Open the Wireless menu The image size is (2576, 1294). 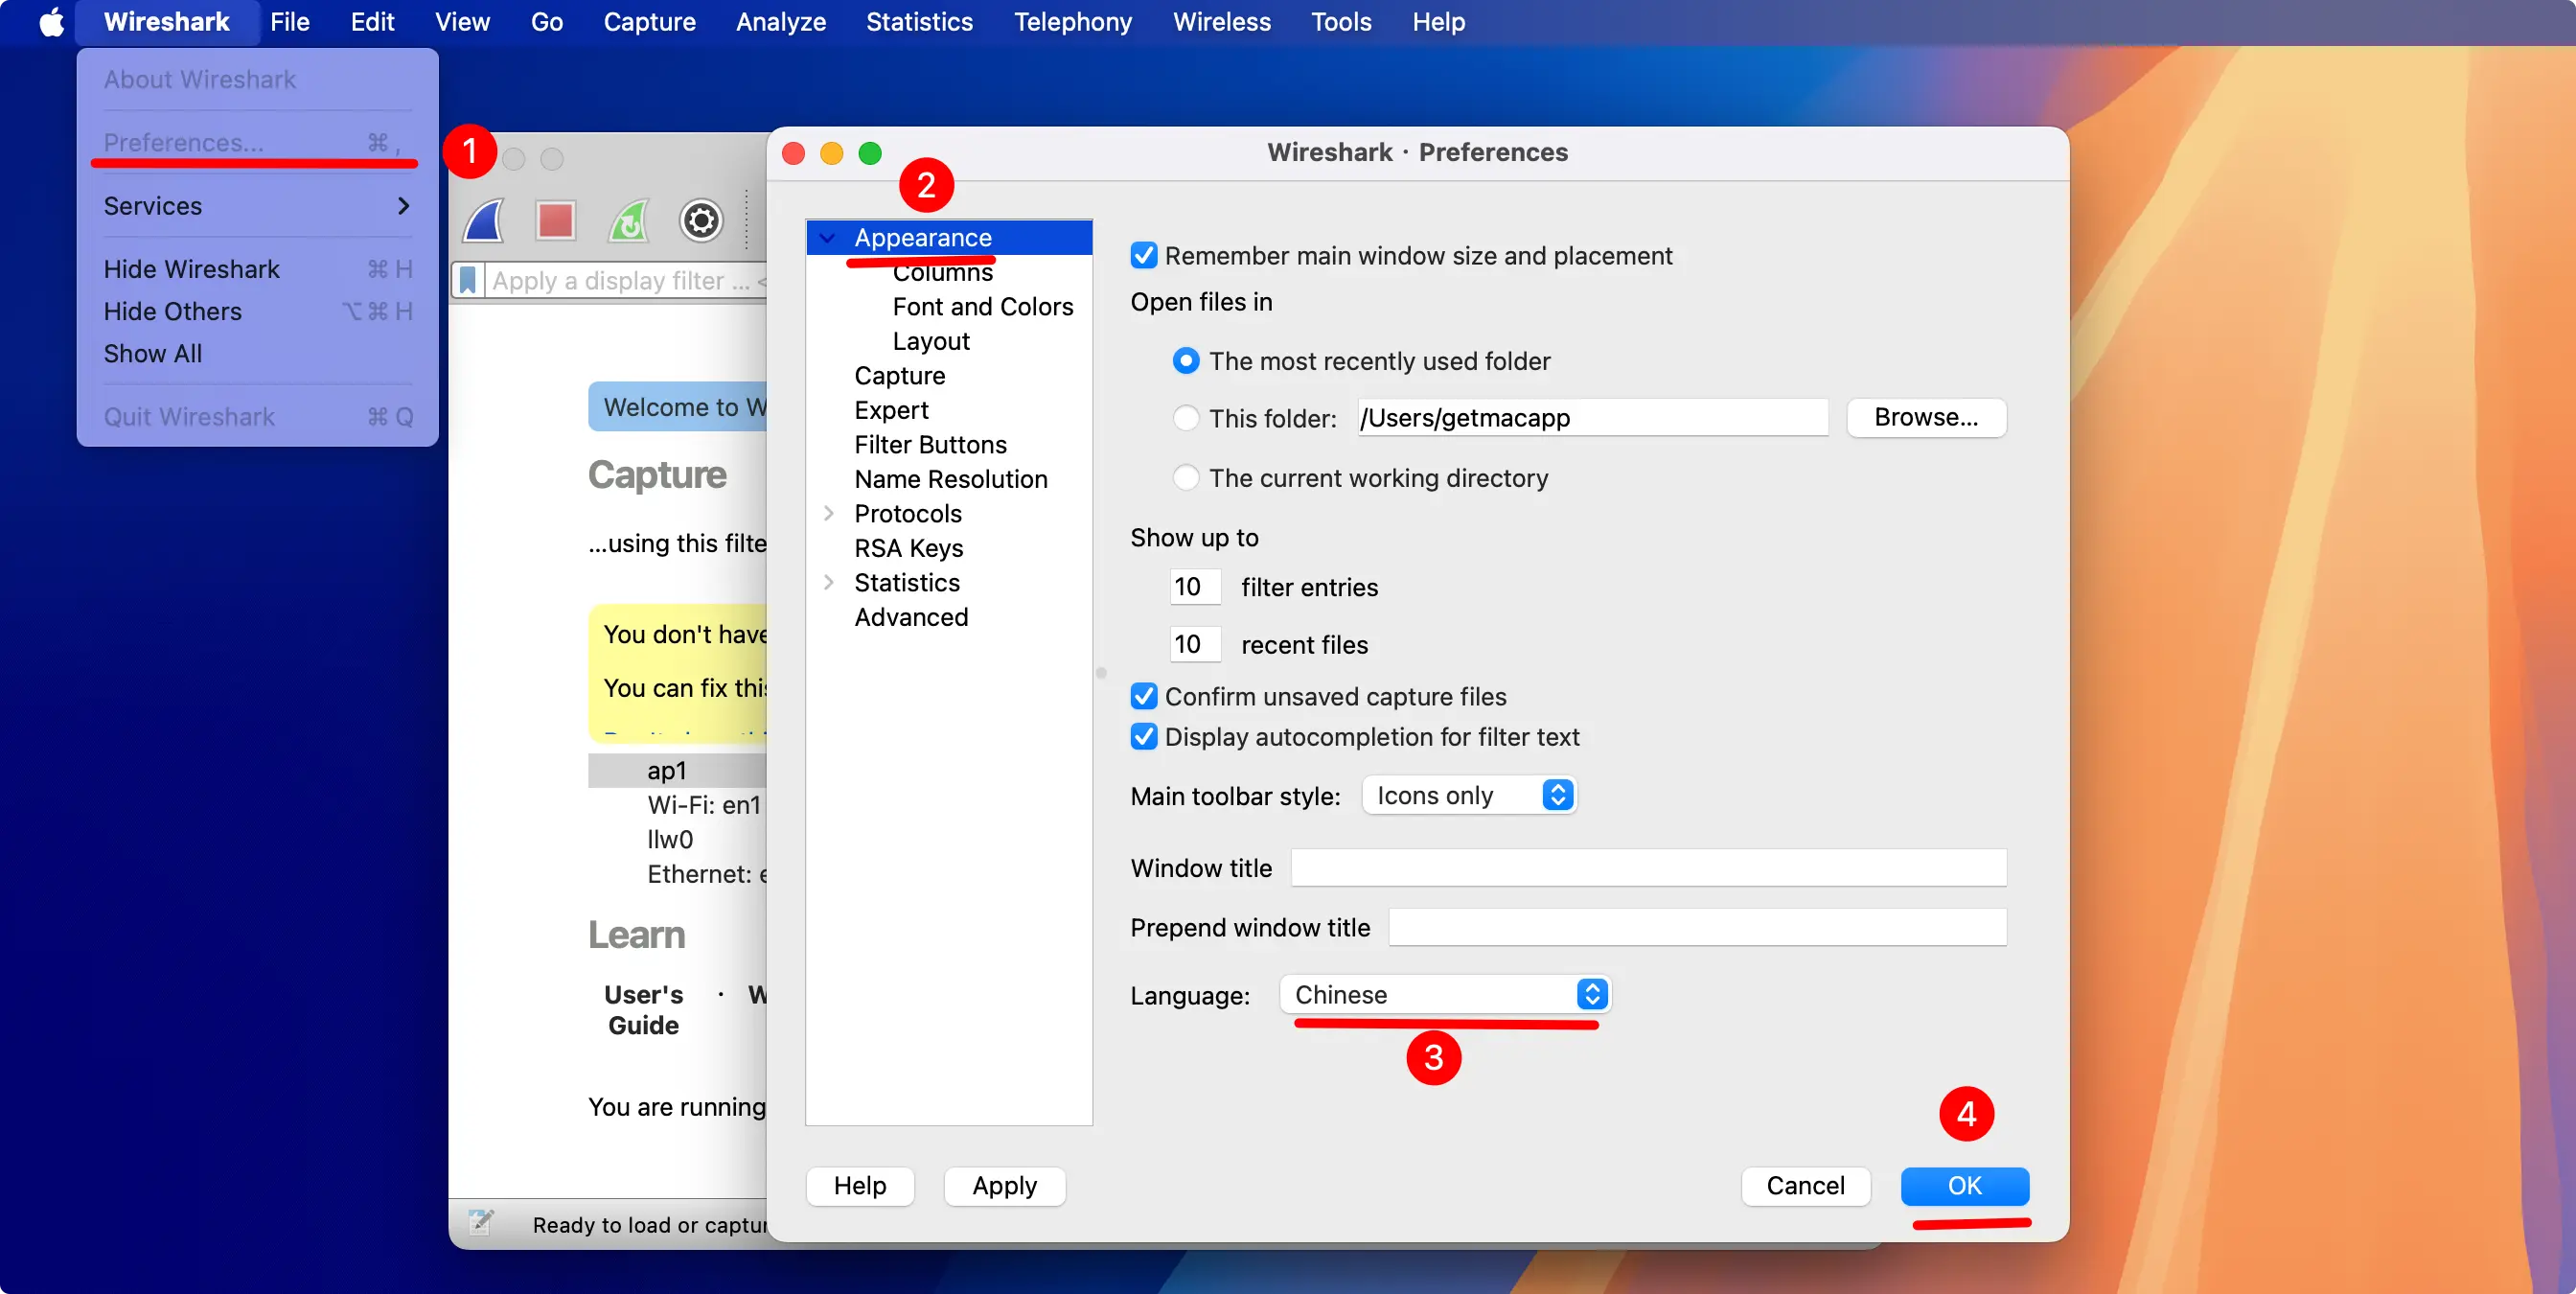1221,22
